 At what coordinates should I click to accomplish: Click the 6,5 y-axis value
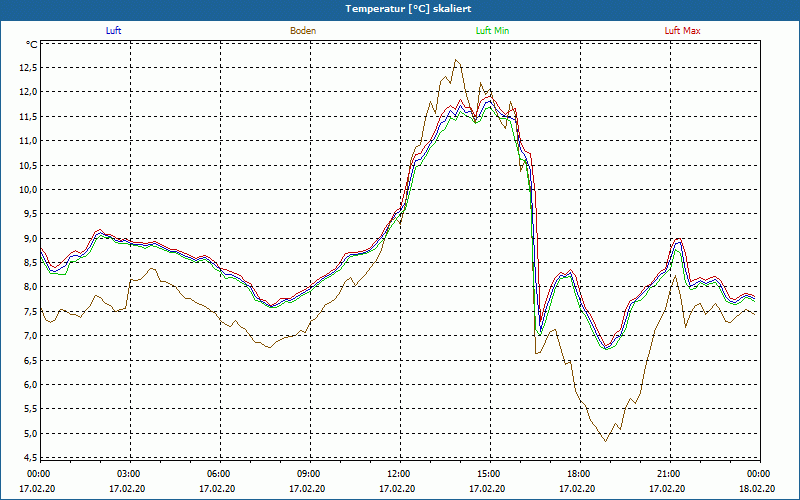pos(29,360)
